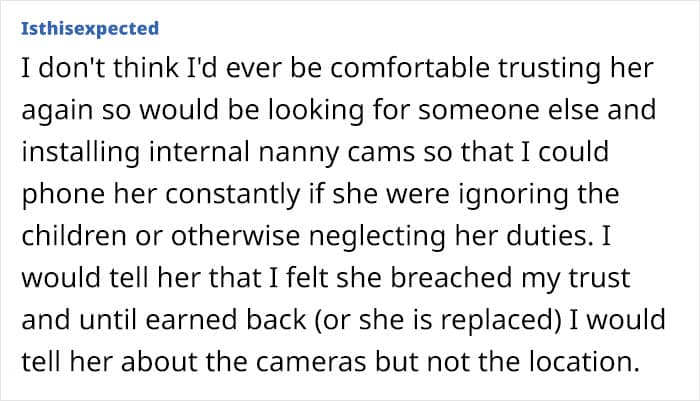Click the word "comfortable" in the comment
The width and height of the screenshot is (700, 401).
(410, 67)
